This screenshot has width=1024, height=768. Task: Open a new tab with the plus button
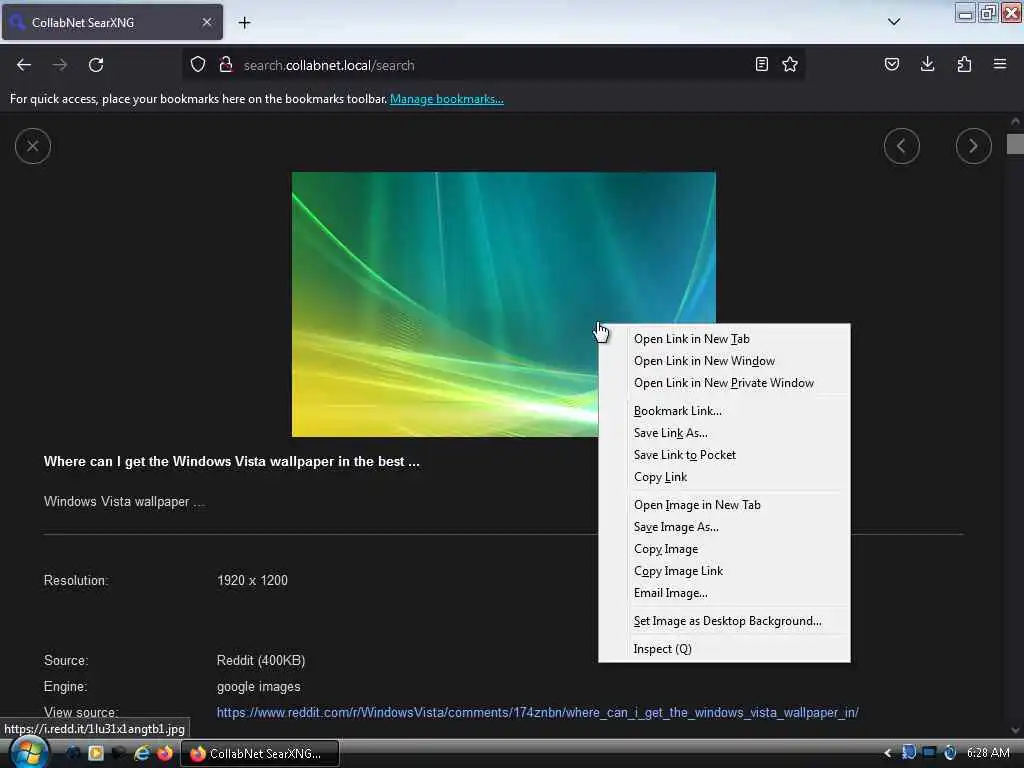click(244, 23)
